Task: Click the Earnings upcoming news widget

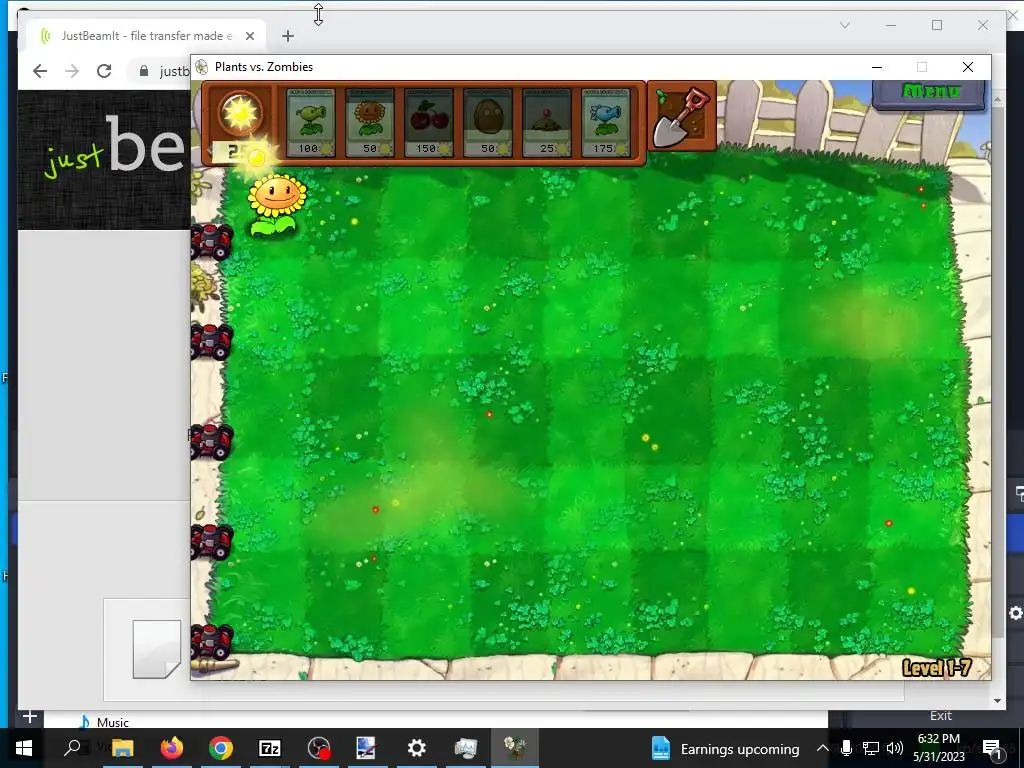Action: pyautogui.click(x=726, y=749)
